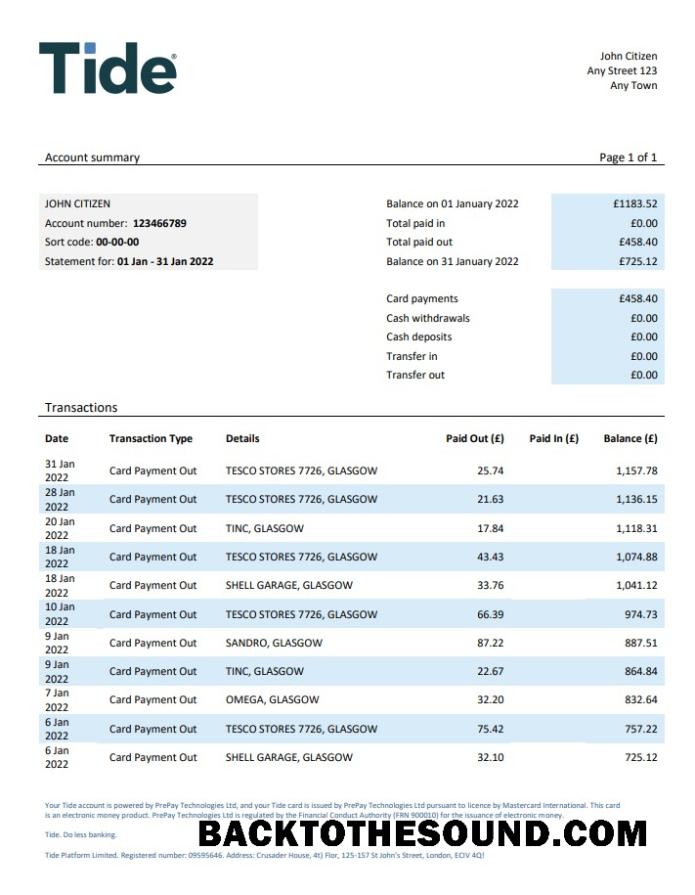This screenshot has width=695, height=895.
Task: Select the '20 Jan 2022' transaction date
Action: [x=60, y=529]
